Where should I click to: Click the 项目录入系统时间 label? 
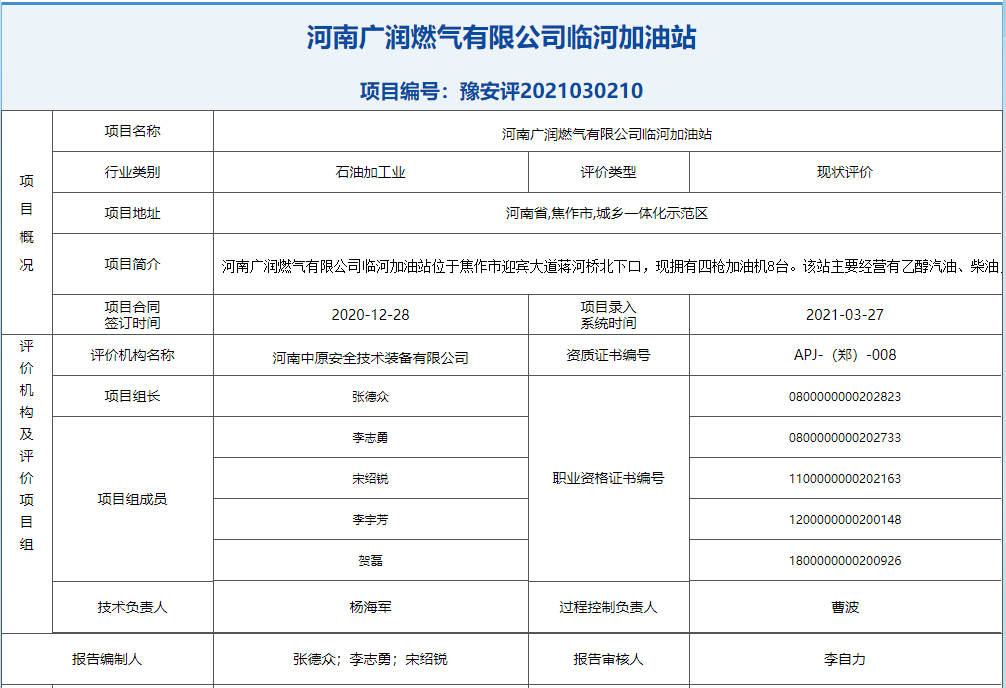click(x=608, y=314)
